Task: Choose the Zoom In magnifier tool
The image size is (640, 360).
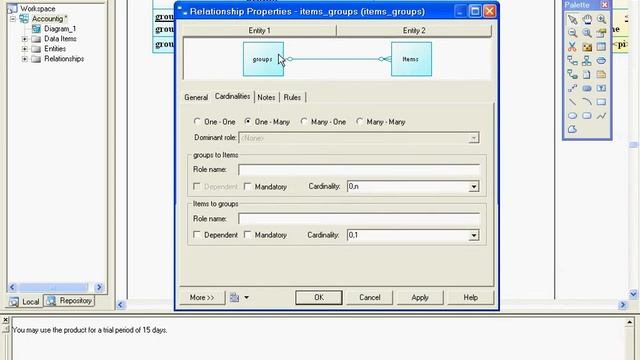Action: [601, 19]
